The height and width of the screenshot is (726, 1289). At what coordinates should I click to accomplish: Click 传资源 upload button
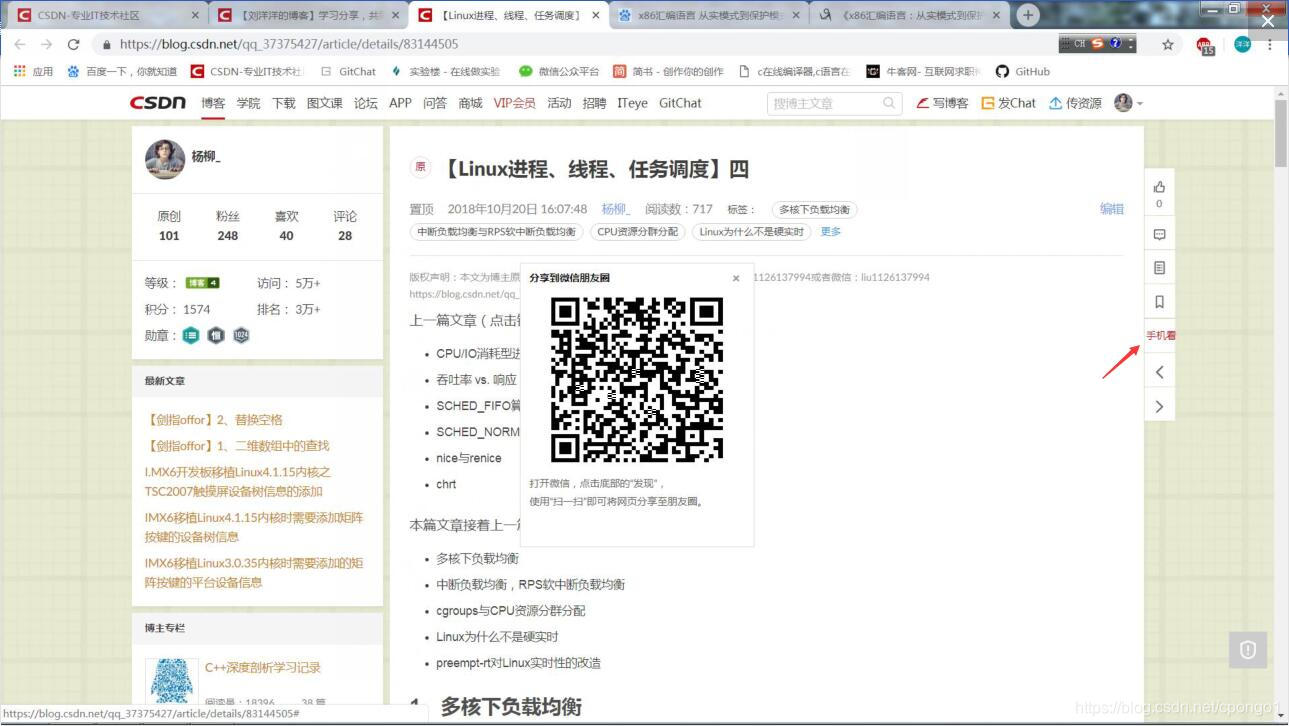[x=1075, y=103]
